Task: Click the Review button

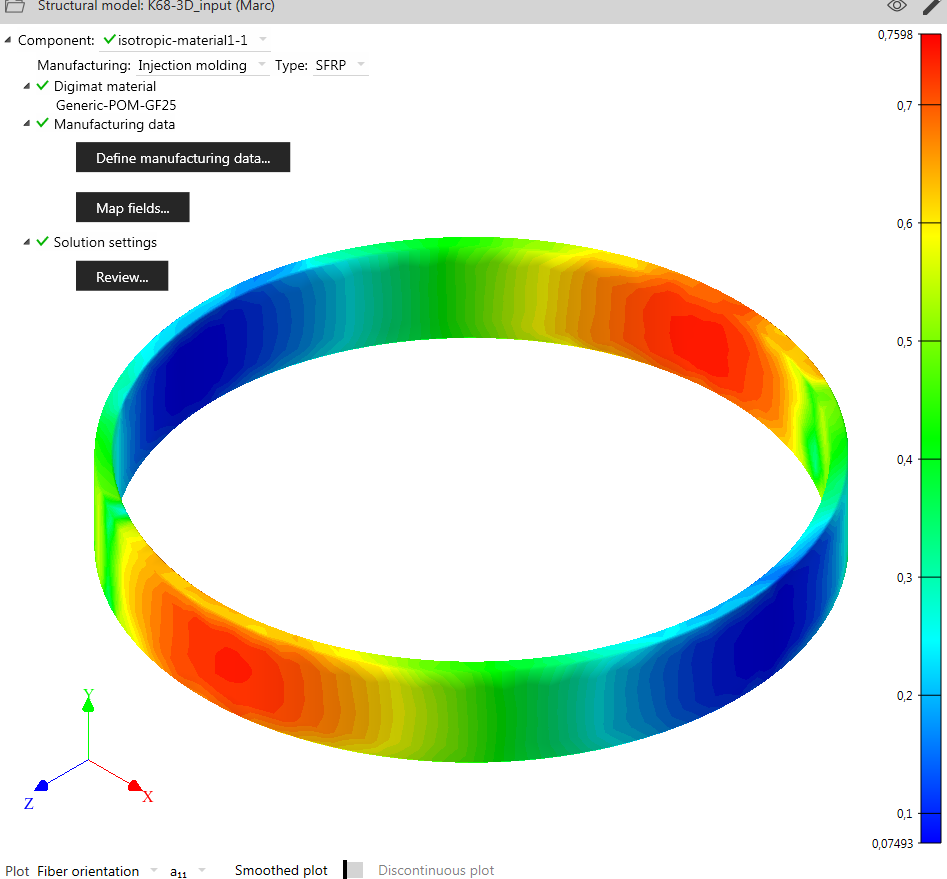Action: [122, 277]
